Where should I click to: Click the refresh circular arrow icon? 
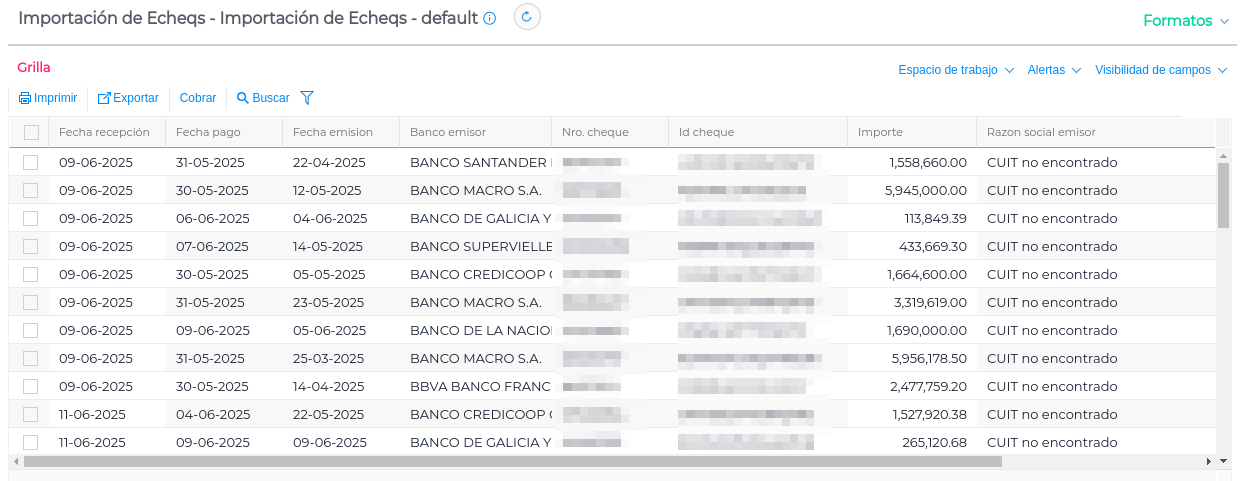tap(527, 17)
